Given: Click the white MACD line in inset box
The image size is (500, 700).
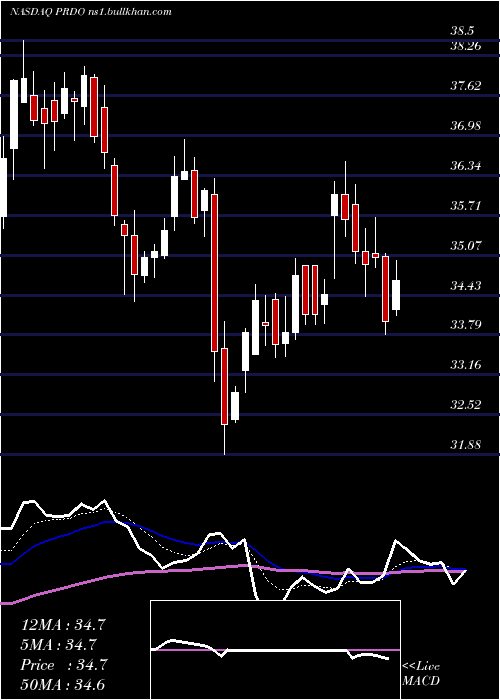Looking at the screenshot, I should [x=270, y=650].
